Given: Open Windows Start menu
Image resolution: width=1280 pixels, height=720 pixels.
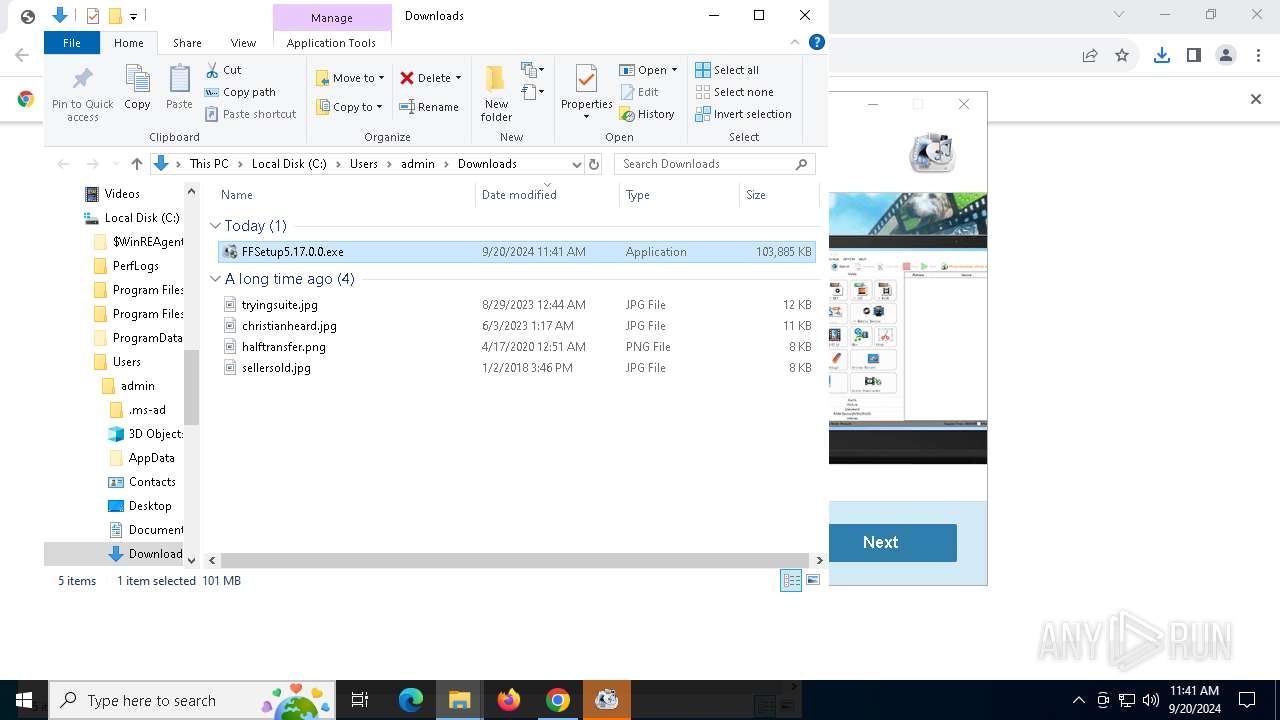Looking at the screenshot, I should [24, 700].
